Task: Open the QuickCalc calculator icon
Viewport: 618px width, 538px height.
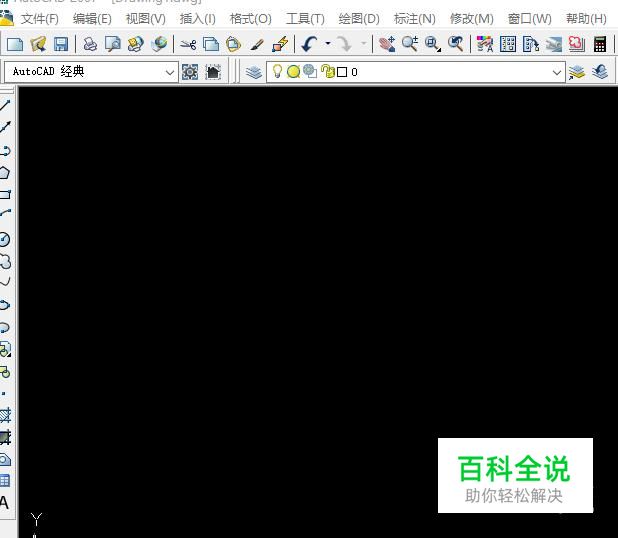Action: (599, 44)
